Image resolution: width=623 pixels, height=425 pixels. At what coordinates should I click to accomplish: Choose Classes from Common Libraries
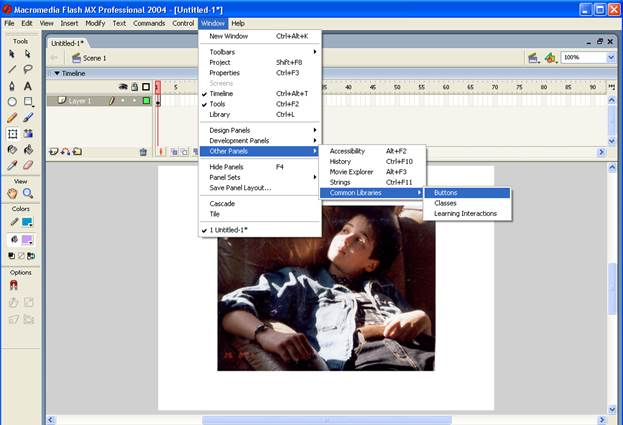coord(467,203)
